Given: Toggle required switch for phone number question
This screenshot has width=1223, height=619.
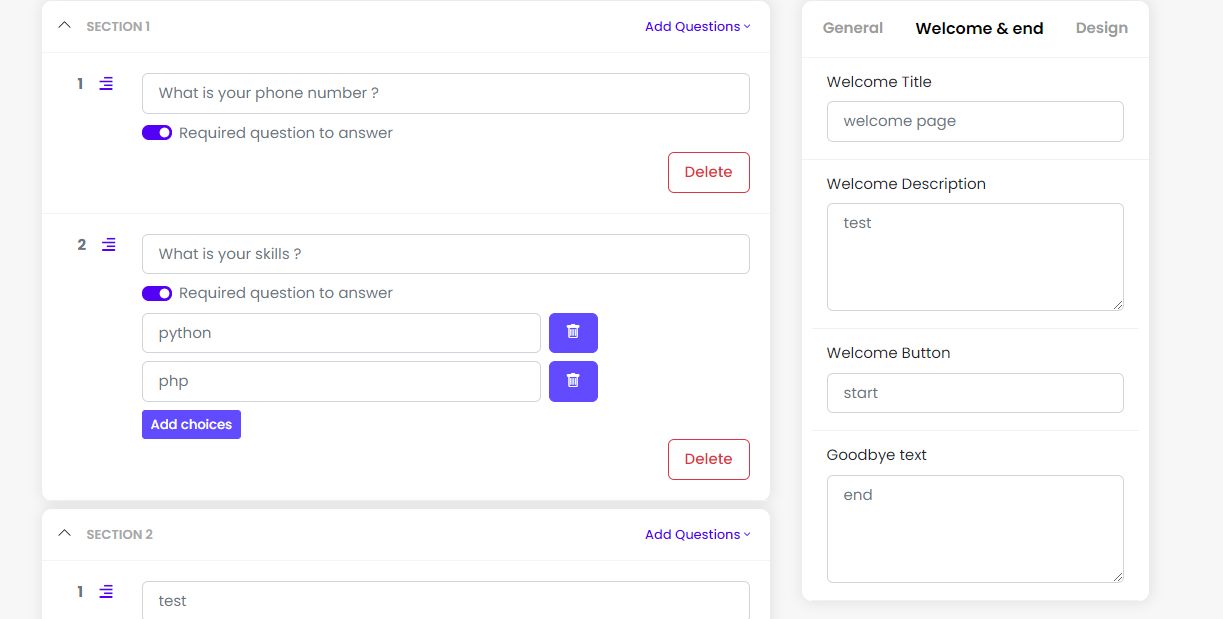Looking at the screenshot, I should click(x=157, y=133).
